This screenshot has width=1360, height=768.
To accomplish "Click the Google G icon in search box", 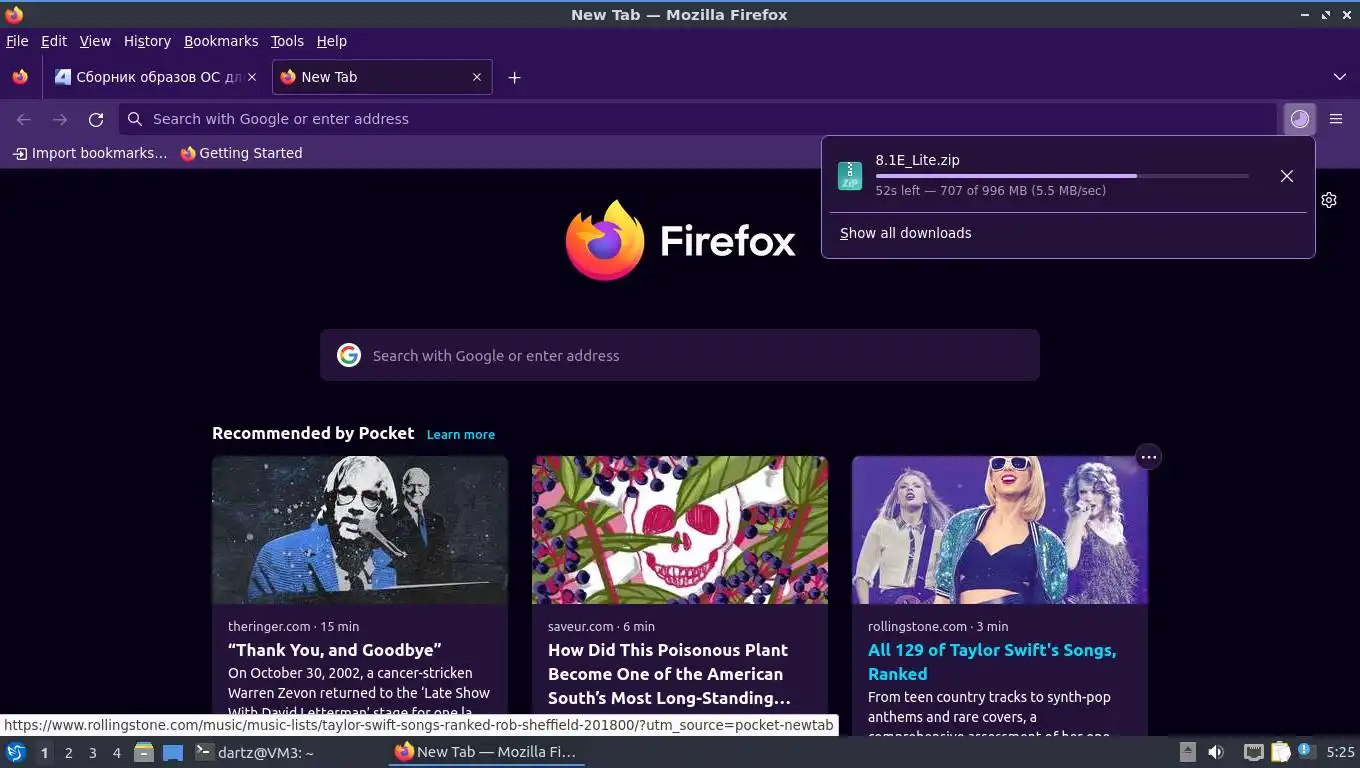I will pyautogui.click(x=348, y=355).
